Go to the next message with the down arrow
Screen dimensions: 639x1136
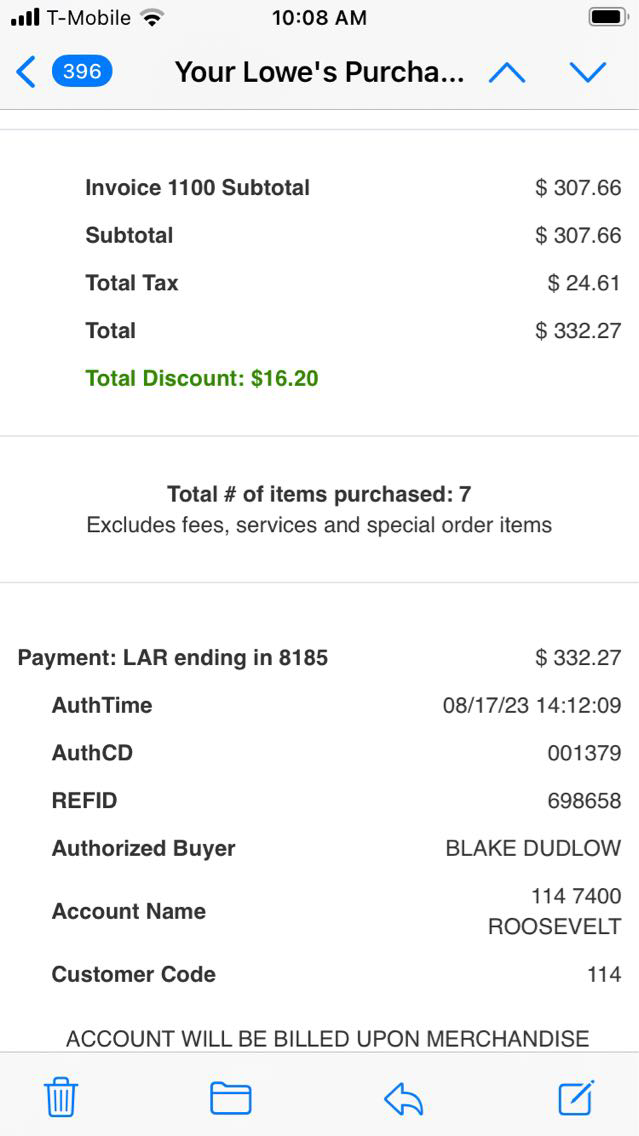tap(587, 72)
